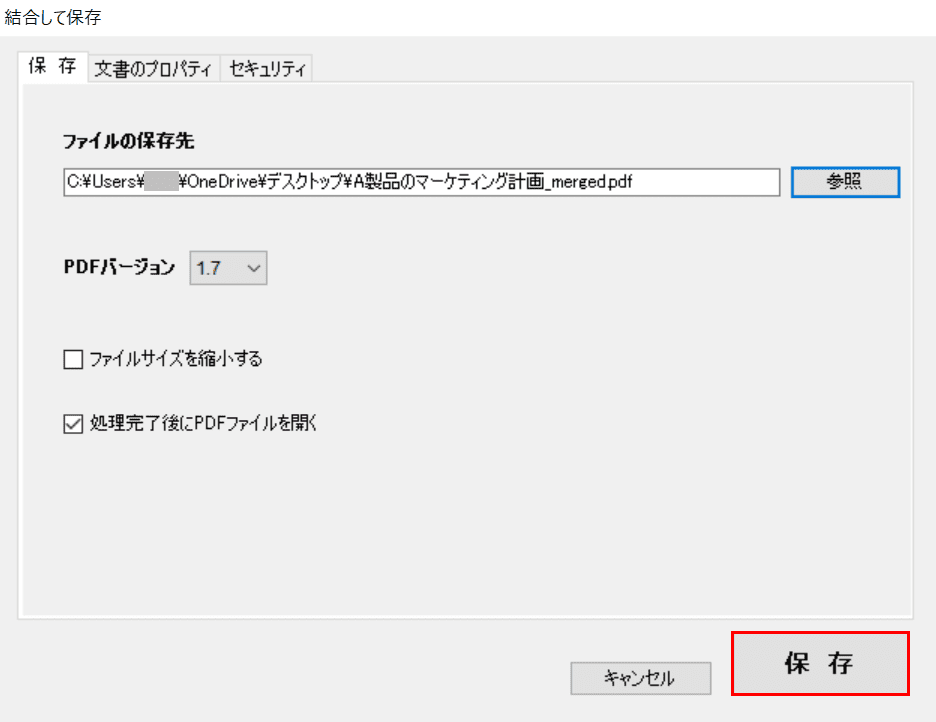Switch to the 保存 tab
Image resolution: width=936 pixels, height=722 pixels.
pyautogui.click(x=53, y=66)
